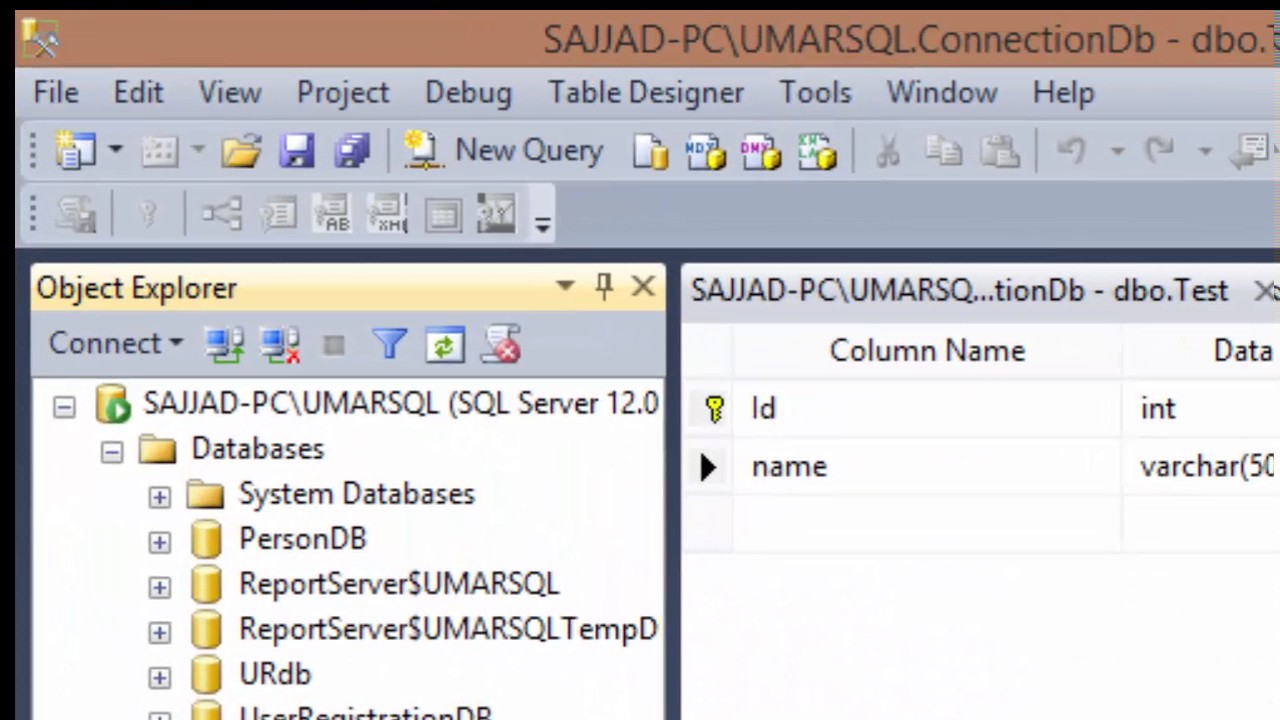Toggle auto-hide pin on Object Explorer

(x=604, y=287)
